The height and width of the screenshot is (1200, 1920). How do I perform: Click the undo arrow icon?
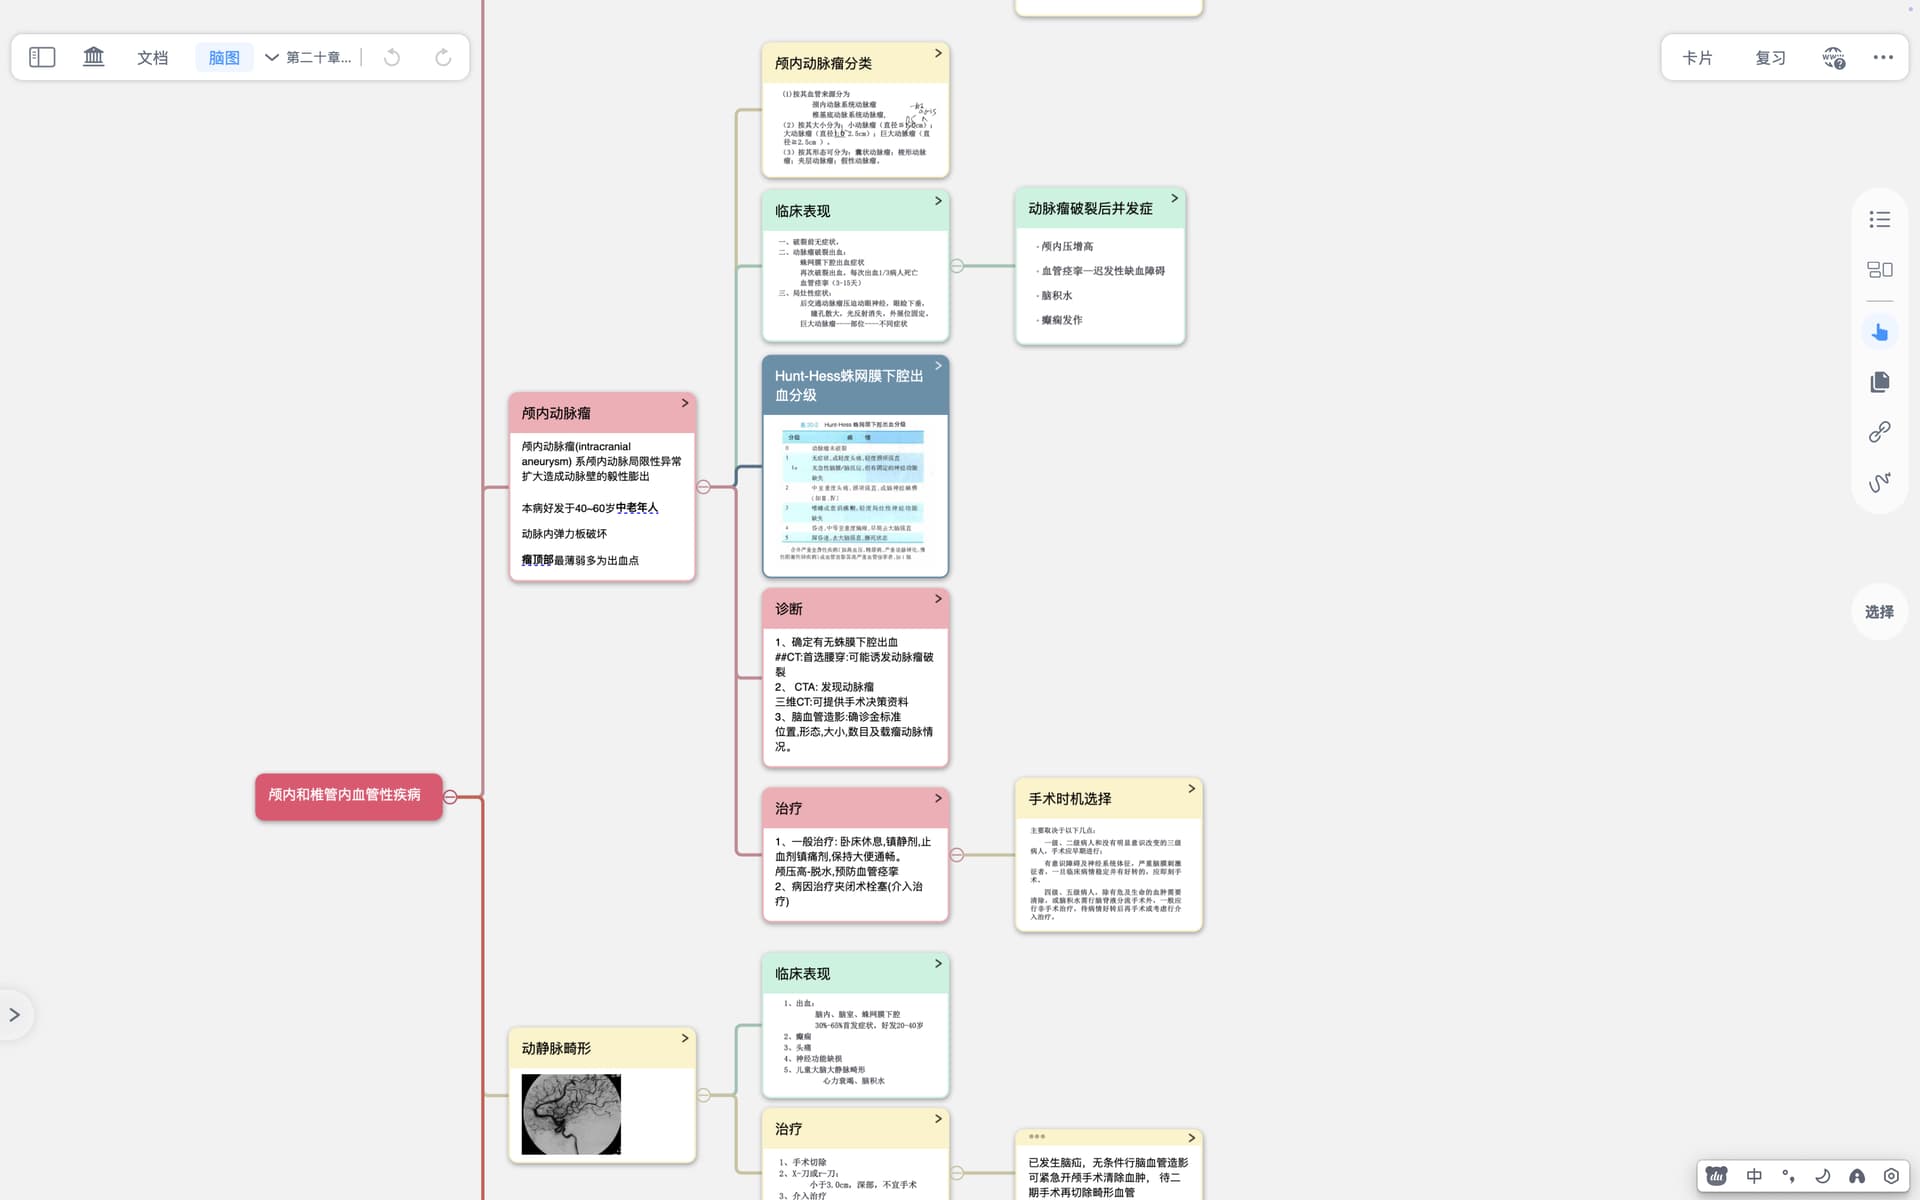tap(392, 57)
